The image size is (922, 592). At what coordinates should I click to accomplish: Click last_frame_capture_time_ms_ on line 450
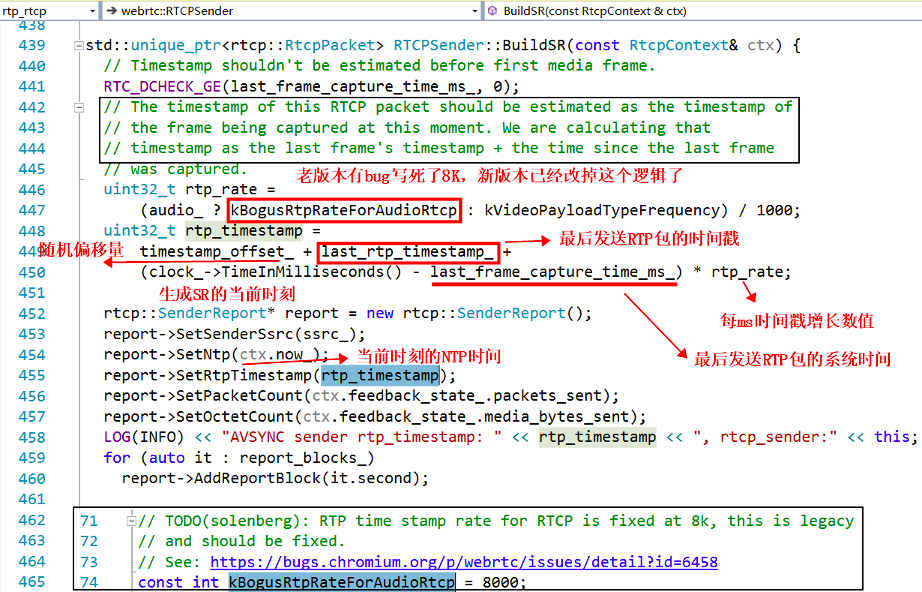(x=556, y=272)
